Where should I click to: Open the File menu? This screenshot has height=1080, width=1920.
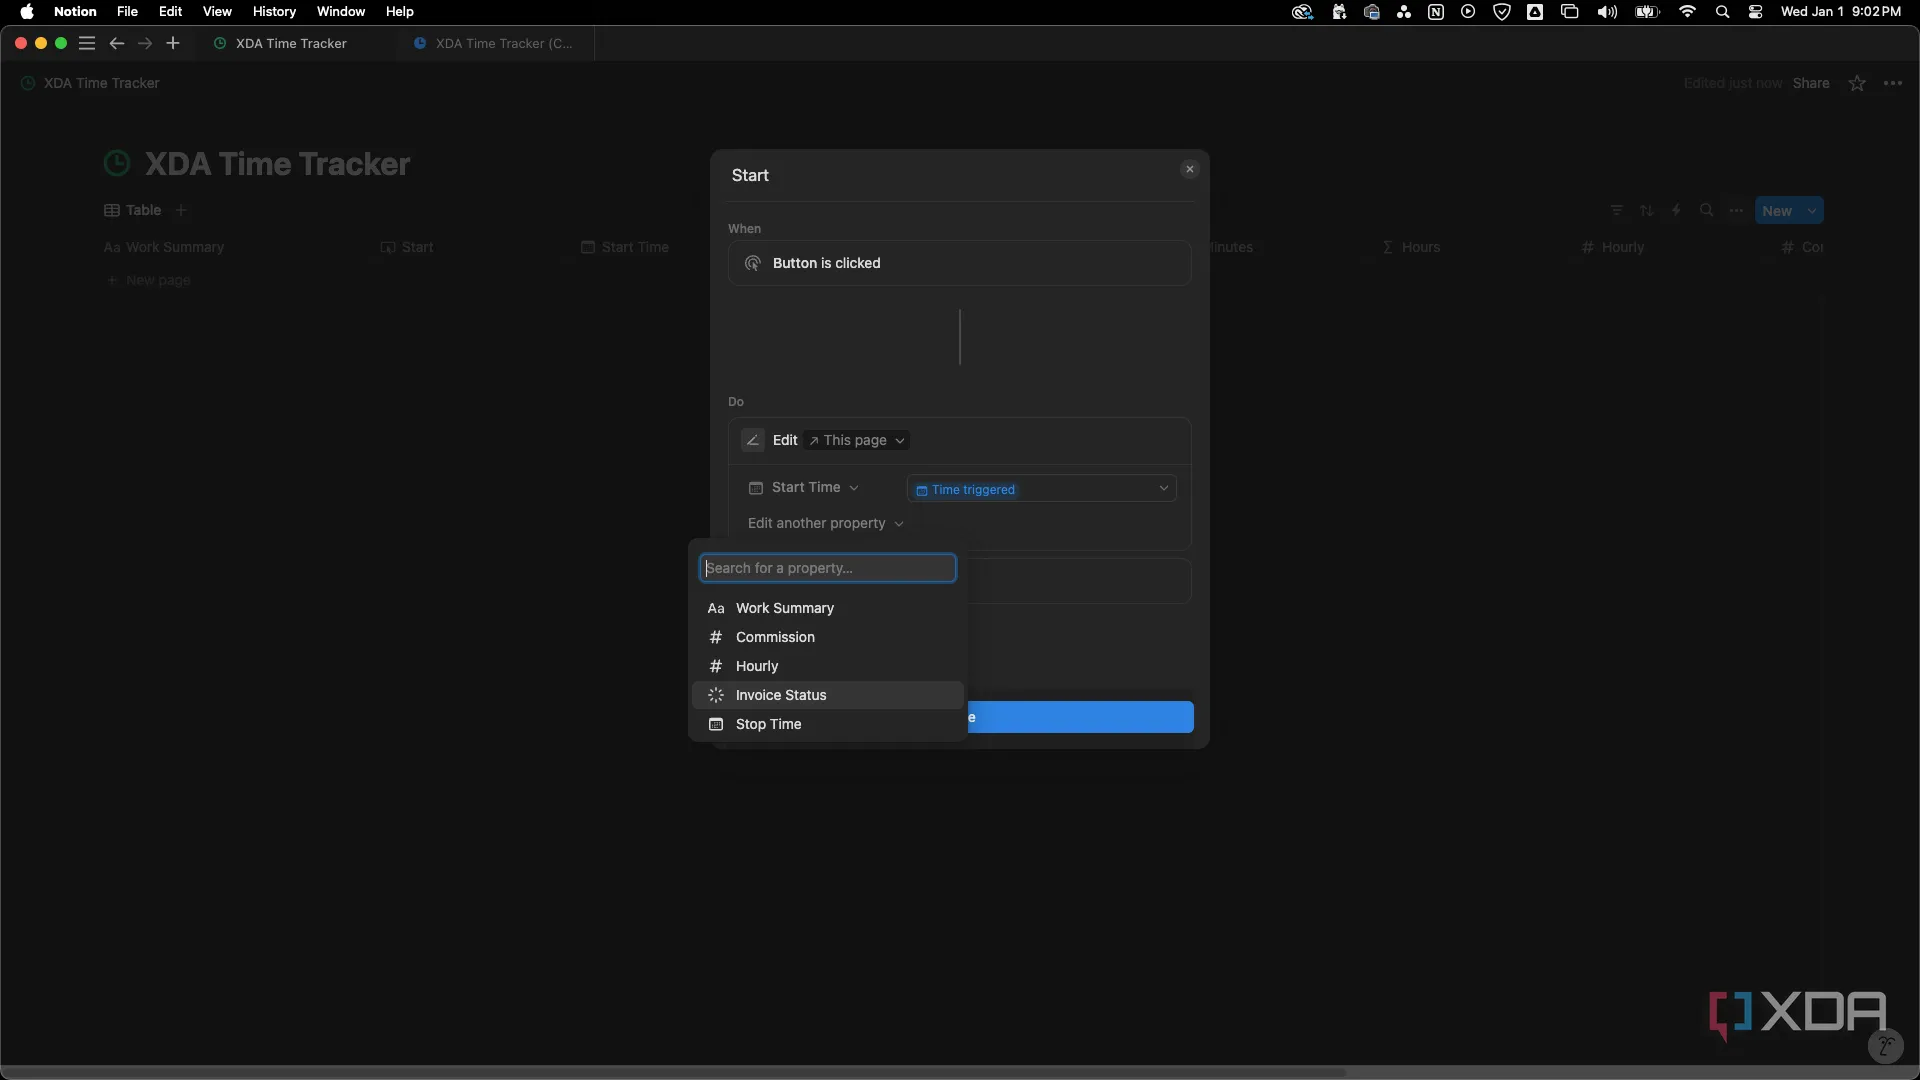[x=127, y=12]
